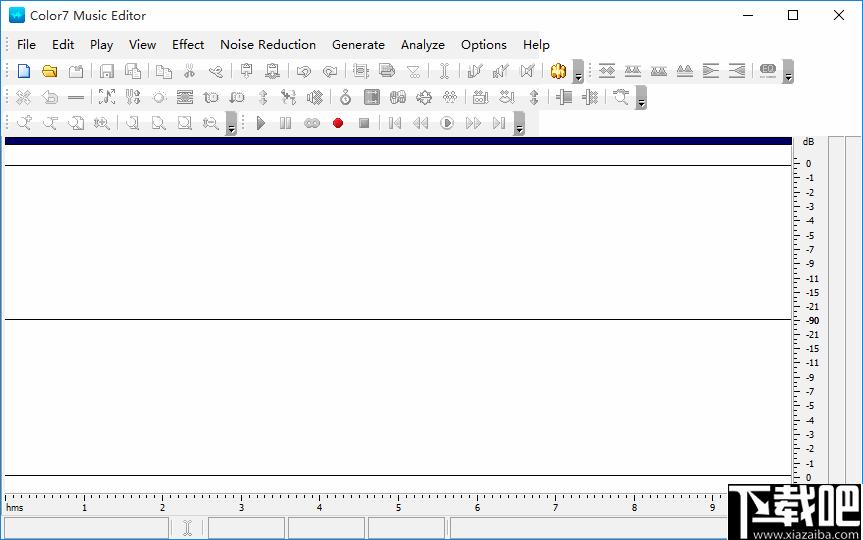Click the dark blue overview bar above waveform

[398, 141]
